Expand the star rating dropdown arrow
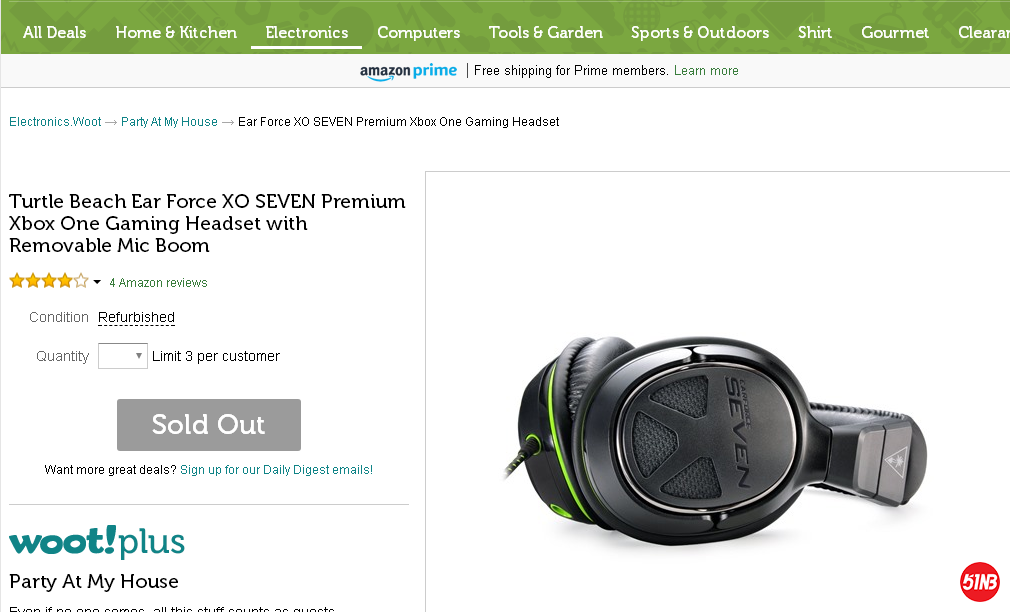 pos(97,282)
